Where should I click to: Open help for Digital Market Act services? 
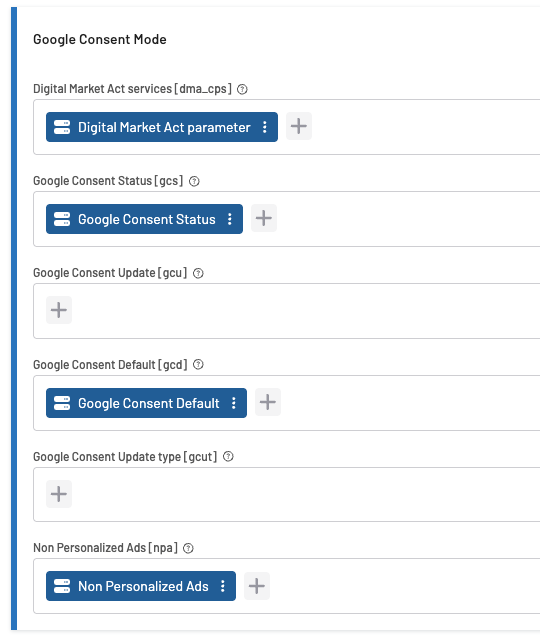tap(242, 89)
